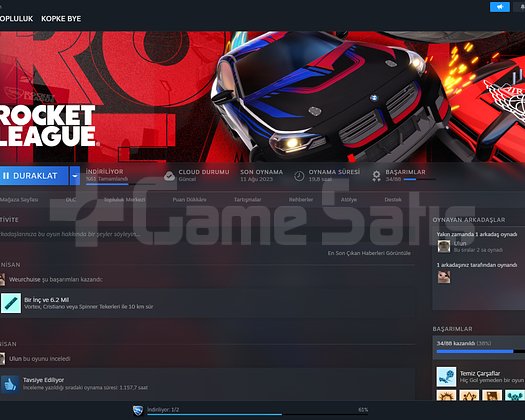Viewport: 525px width, 420px height.
Task: Click the second friend avatar in friends panel
Action: (x=444, y=277)
